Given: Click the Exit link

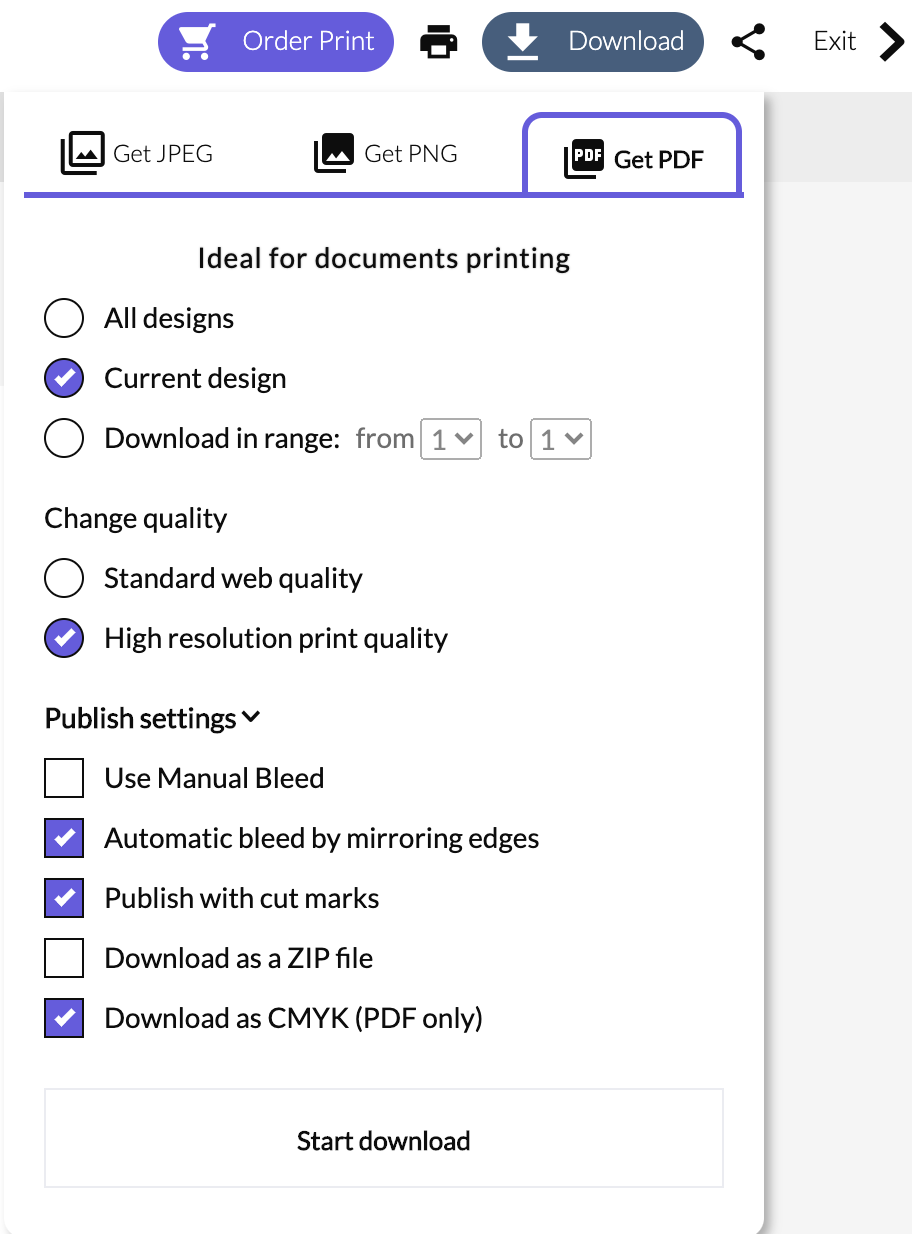Looking at the screenshot, I should (835, 41).
